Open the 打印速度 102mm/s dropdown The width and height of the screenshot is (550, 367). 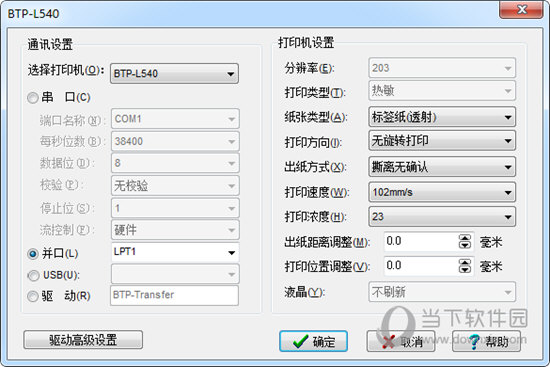click(442, 192)
